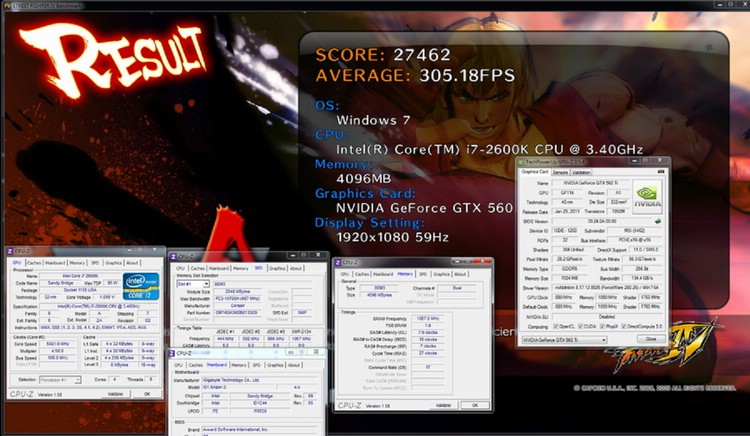Select the About tab in the SPD window

(296, 268)
